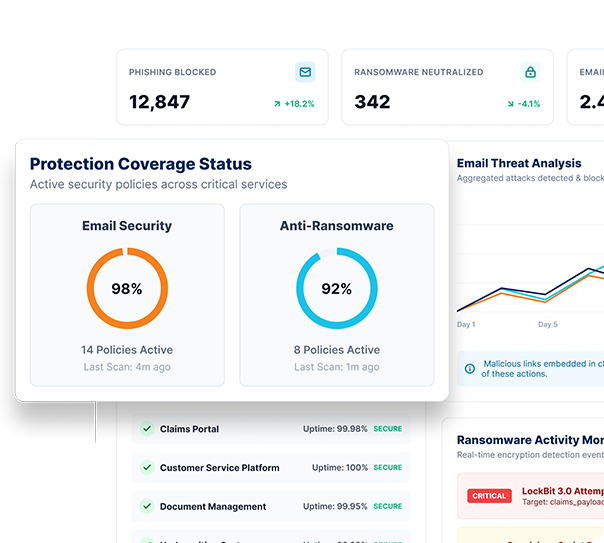This screenshot has height=543, width=604.
Task: Click the lock icon in Ransomware Neutralized card
Action: coord(530,72)
